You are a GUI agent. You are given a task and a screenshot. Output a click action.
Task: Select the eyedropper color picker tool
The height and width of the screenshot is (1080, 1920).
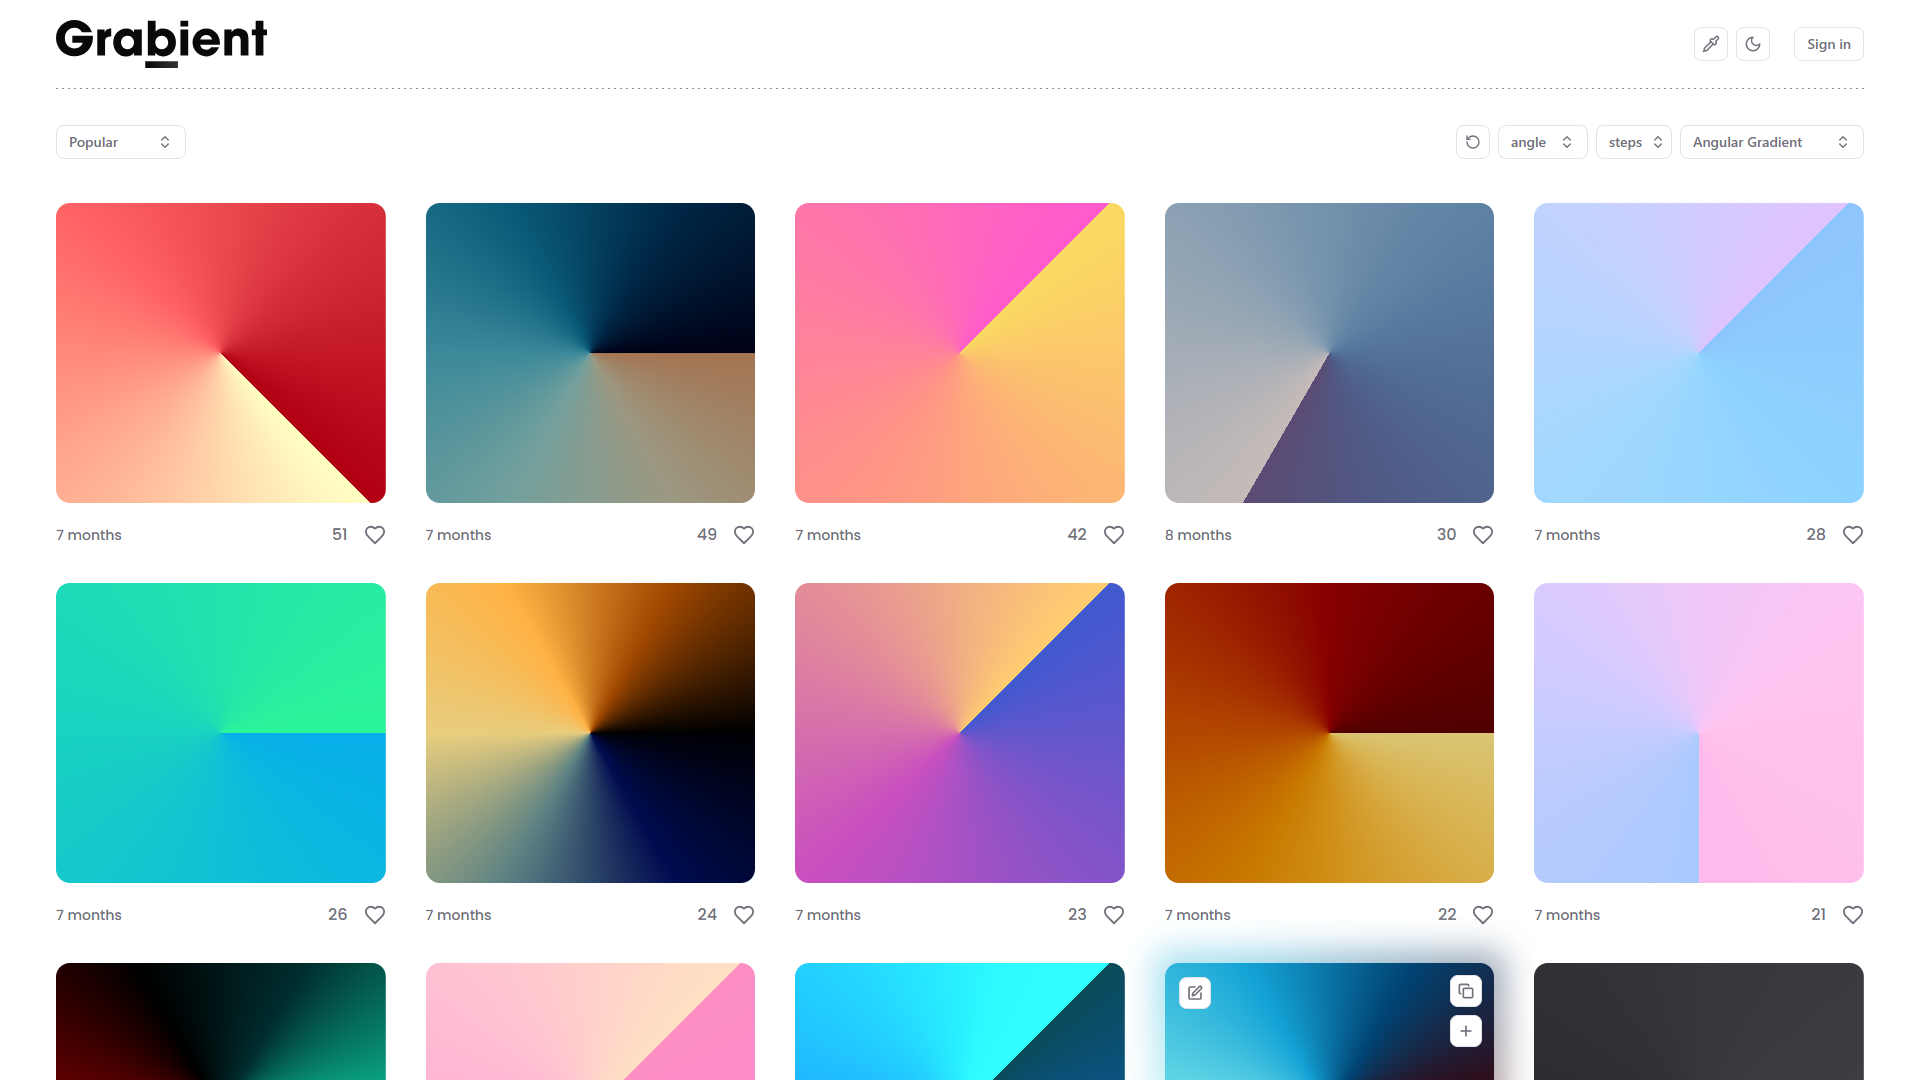coord(1710,44)
